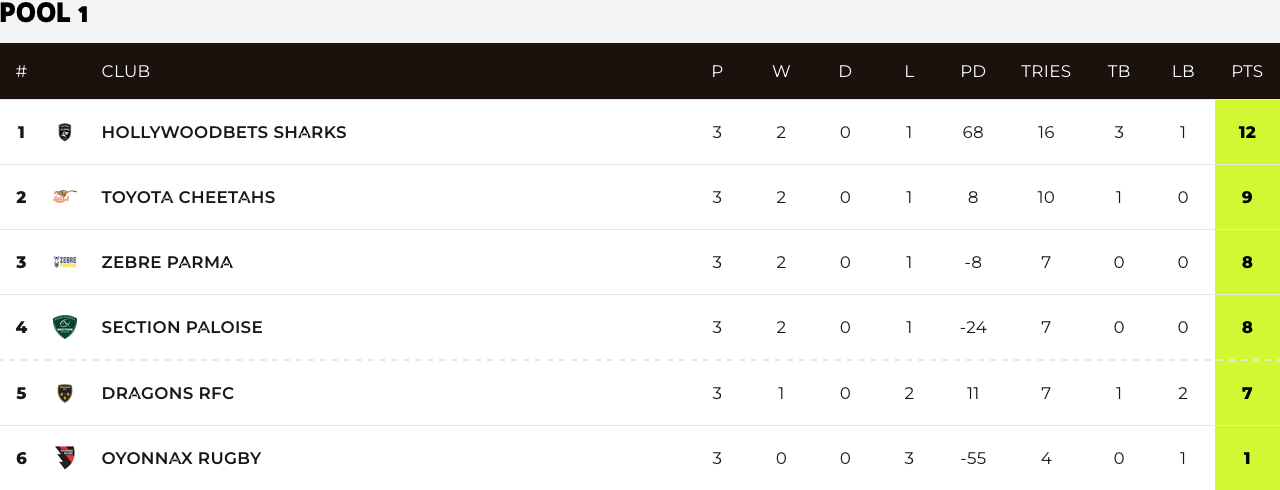
Task: Open the Toyota Cheetahs team name
Action: 188,197
